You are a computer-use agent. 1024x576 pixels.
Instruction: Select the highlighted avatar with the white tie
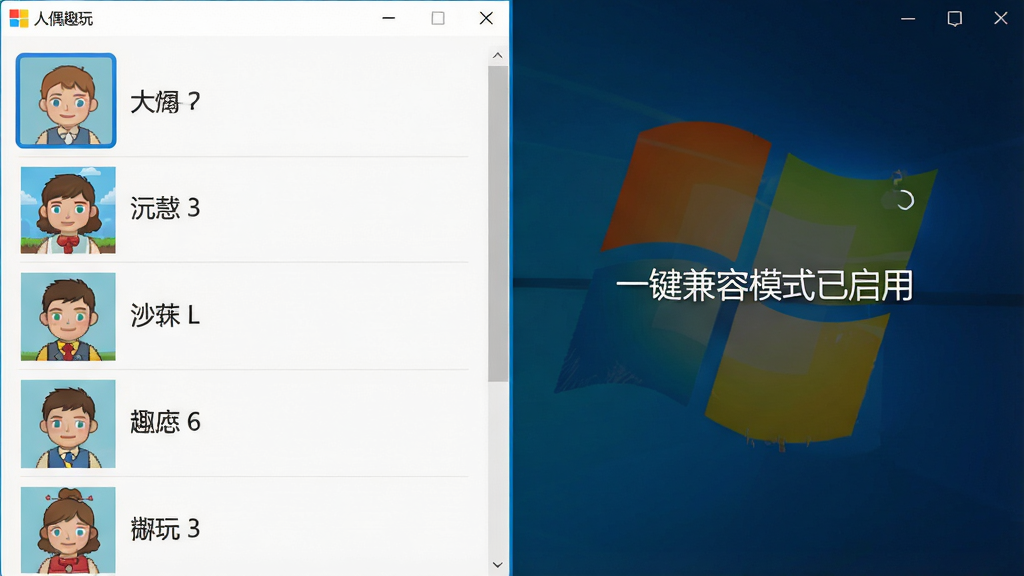[x=66, y=101]
